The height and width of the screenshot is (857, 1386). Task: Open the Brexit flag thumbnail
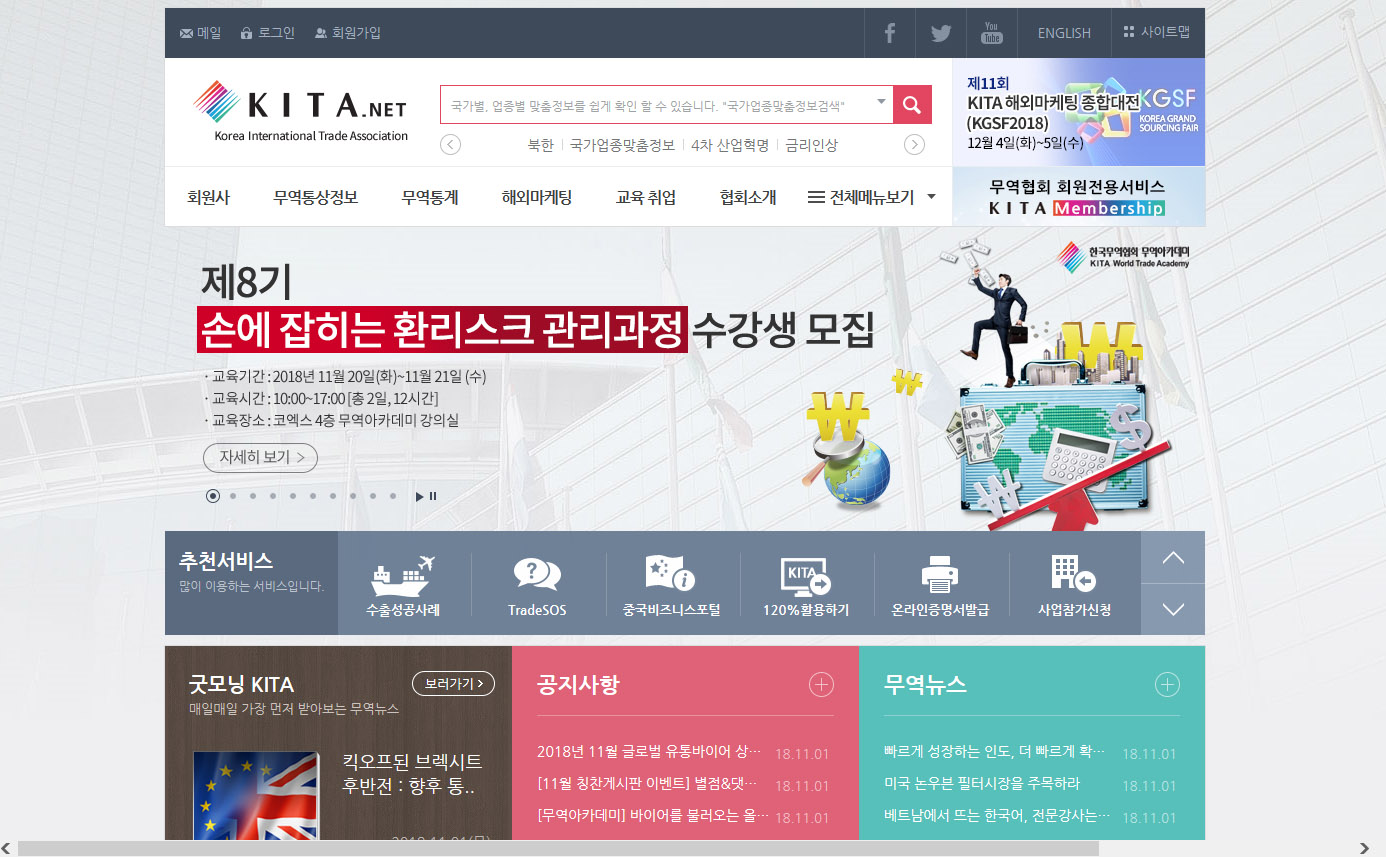click(x=256, y=796)
